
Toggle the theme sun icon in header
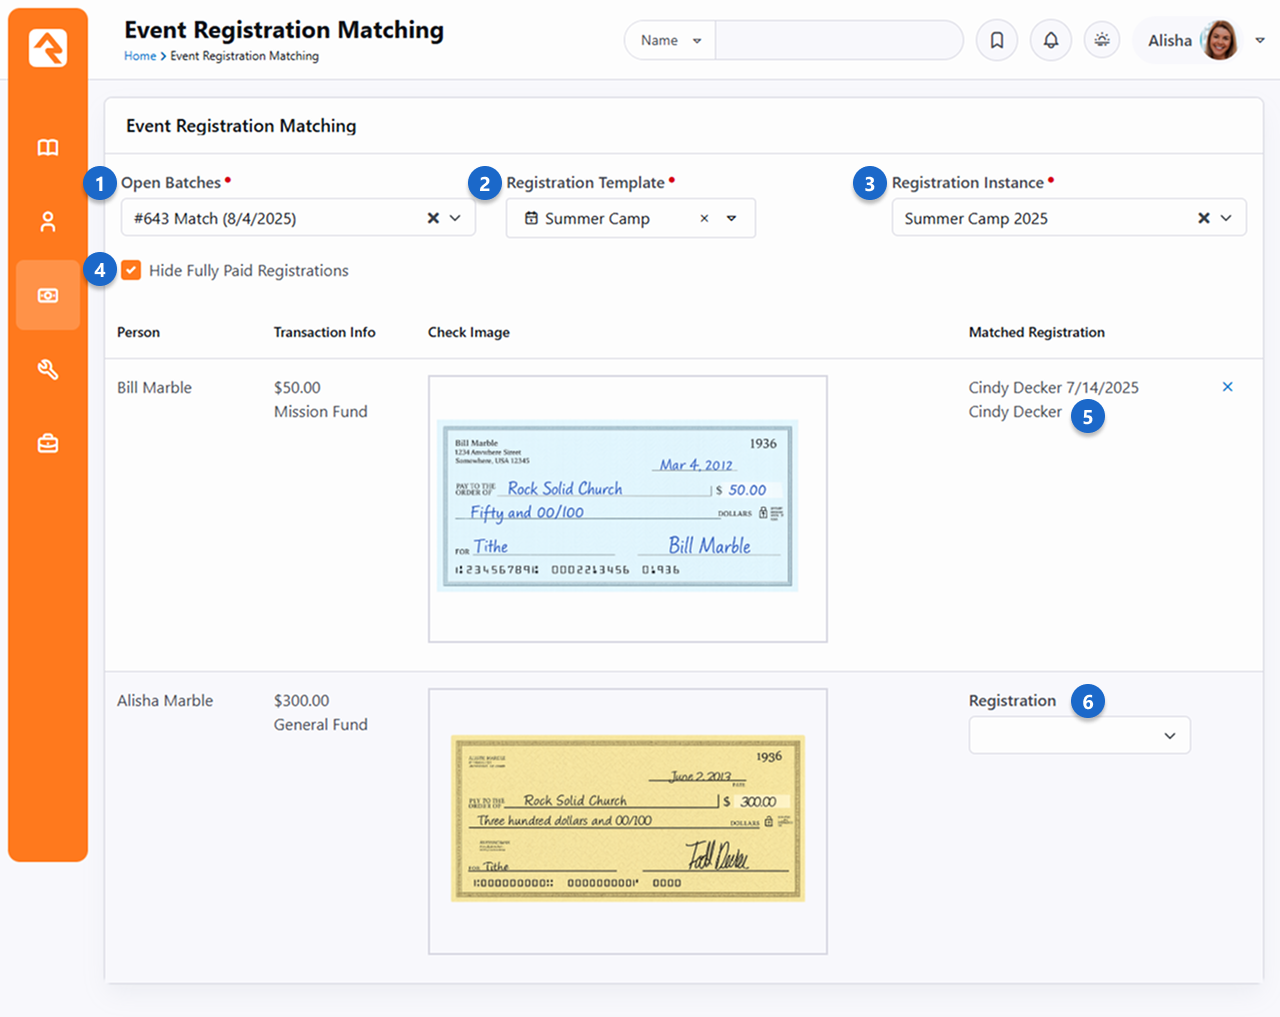(1102, 40)
